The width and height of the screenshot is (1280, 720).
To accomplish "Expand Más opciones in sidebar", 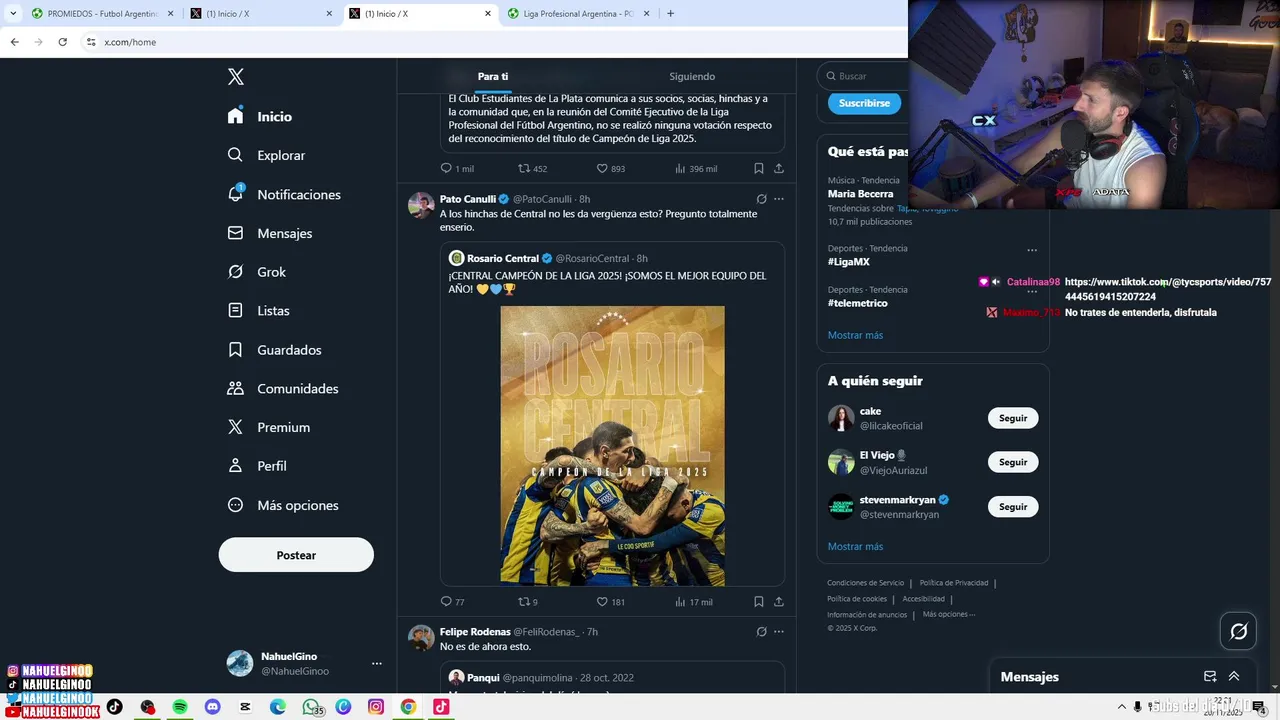I will (x=283, y=505).
